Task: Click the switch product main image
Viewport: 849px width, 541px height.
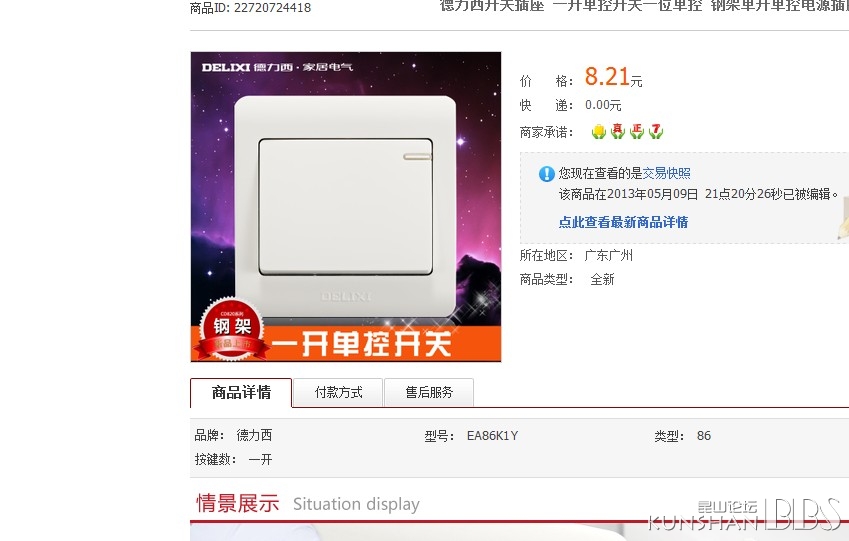Action: [345, 206]
